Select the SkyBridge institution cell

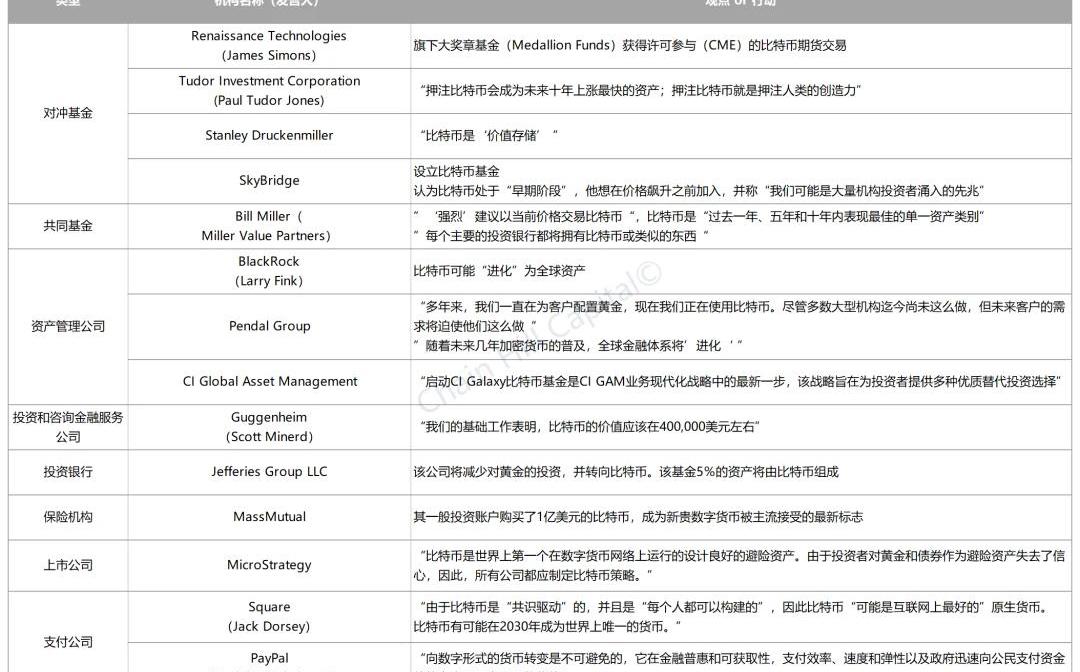point(269,181)
